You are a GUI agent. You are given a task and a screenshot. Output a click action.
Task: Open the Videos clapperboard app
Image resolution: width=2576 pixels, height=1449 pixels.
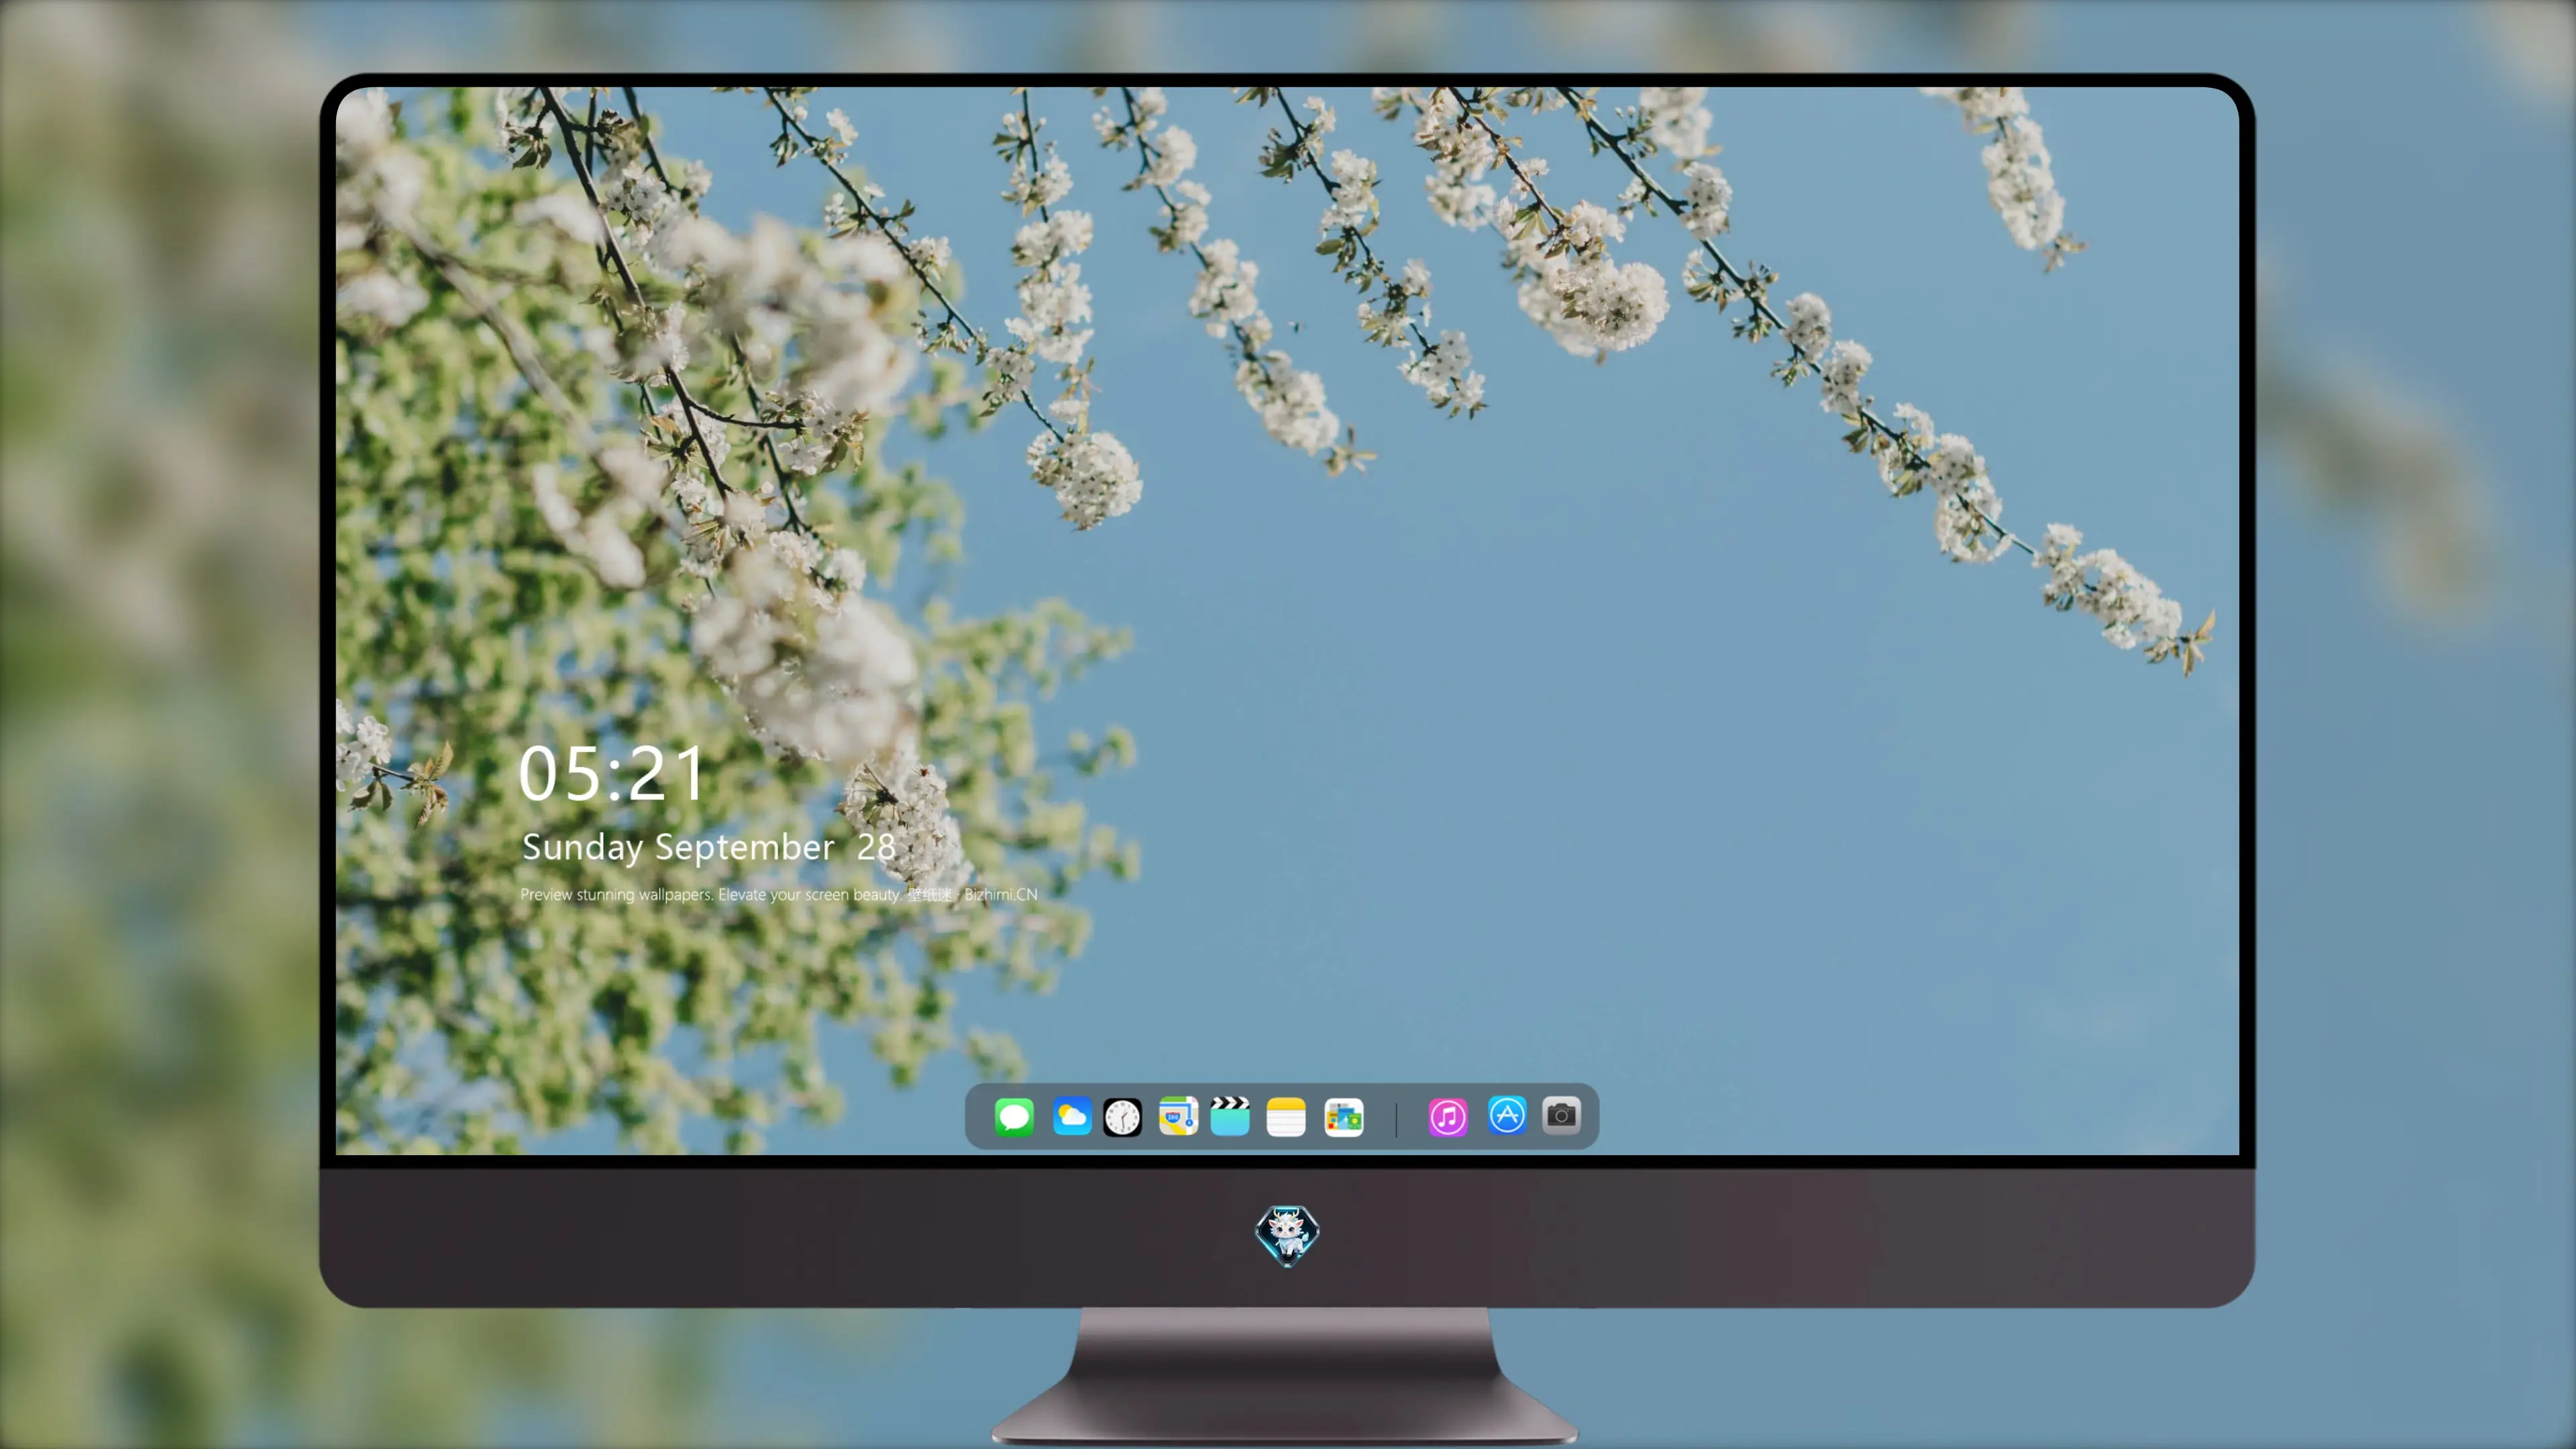point(1230,1116)
